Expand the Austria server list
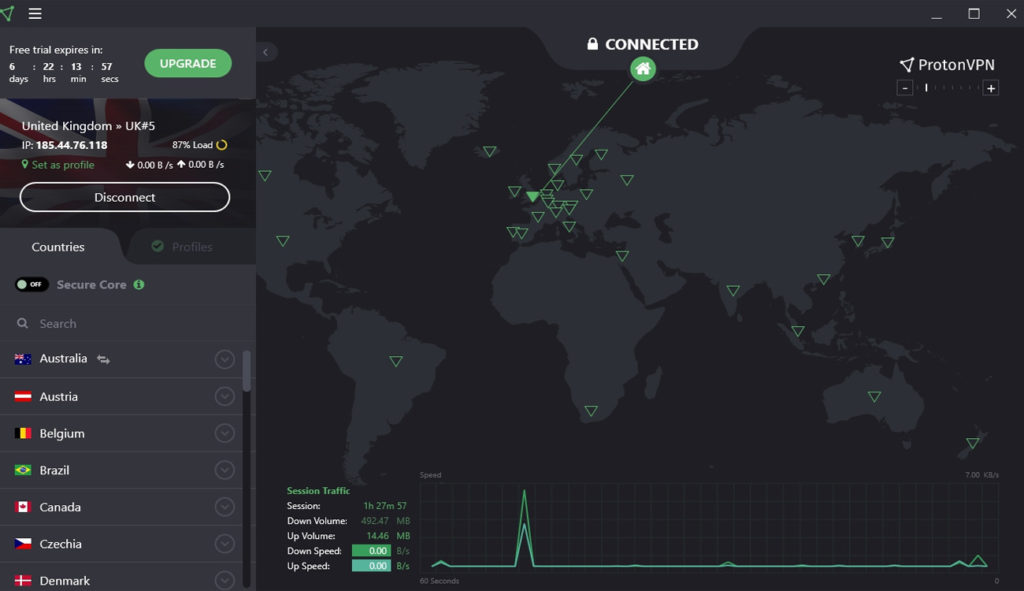This screenshot has height=591, width=1024. 224,396
